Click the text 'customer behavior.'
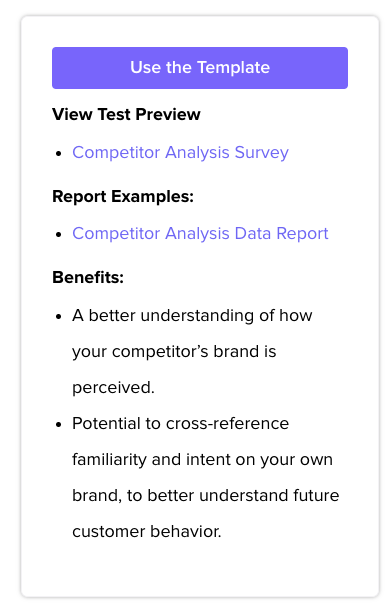The height and width of the screenshot is (616, 392). point(147,532)
